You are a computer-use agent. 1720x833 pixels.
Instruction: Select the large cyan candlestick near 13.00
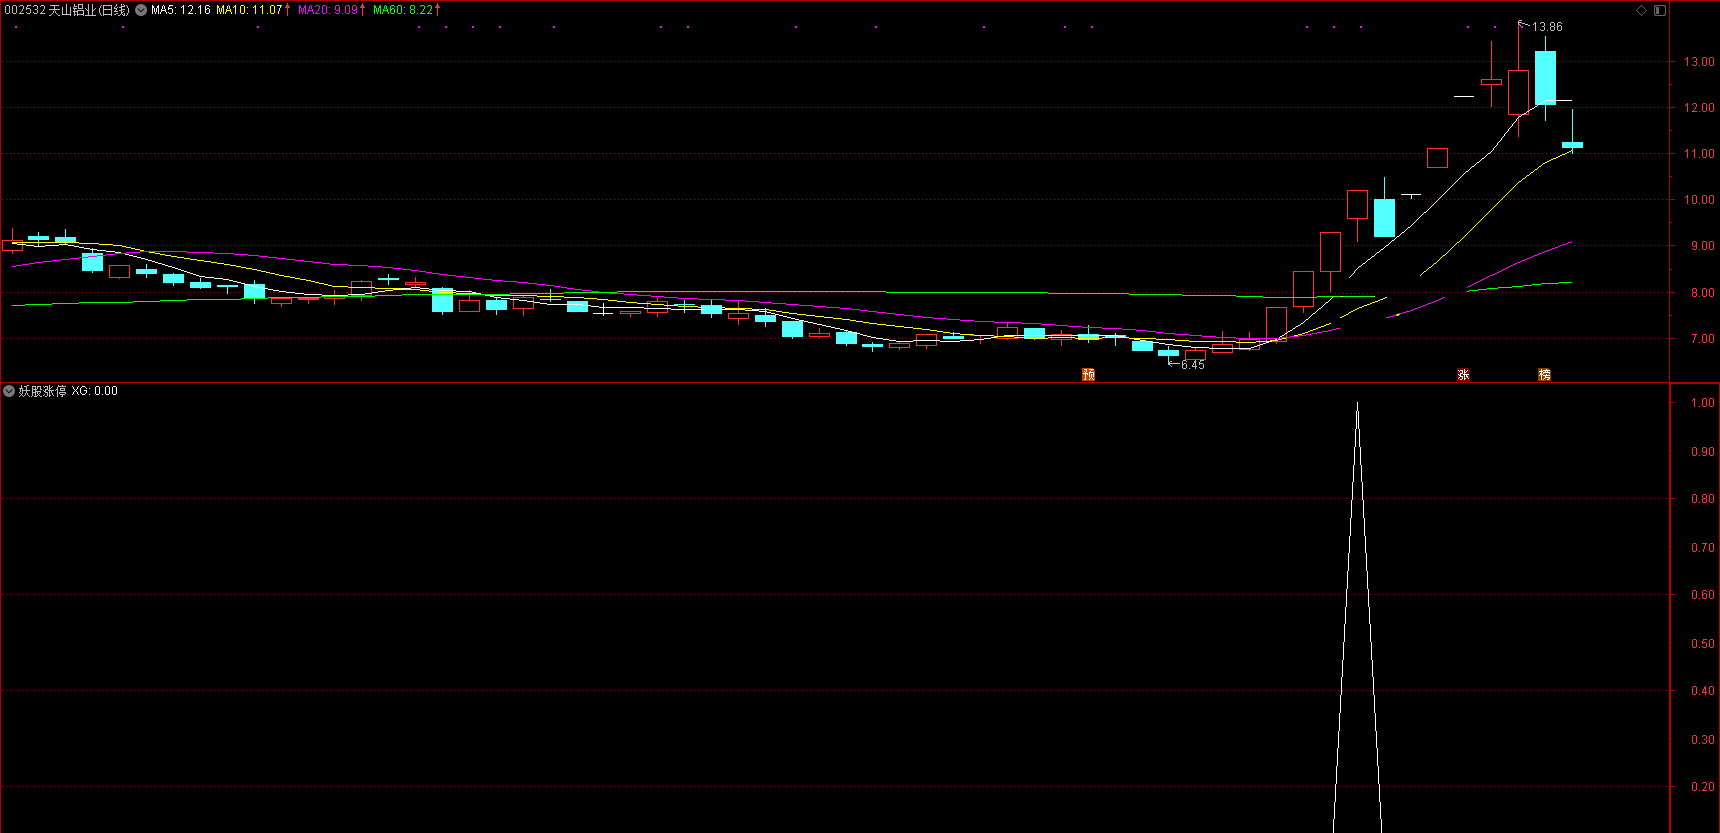[x=1545, y=78]
